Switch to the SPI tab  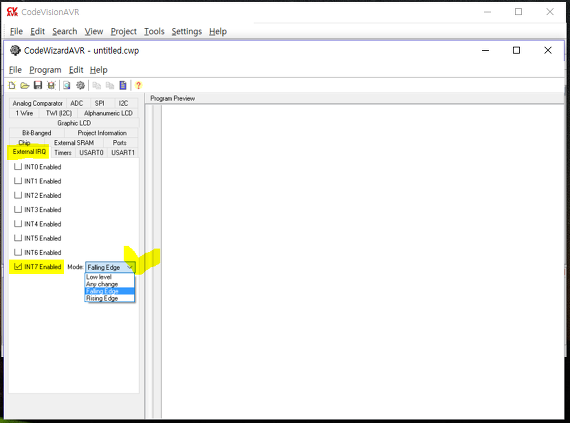(x=100, y=103)
